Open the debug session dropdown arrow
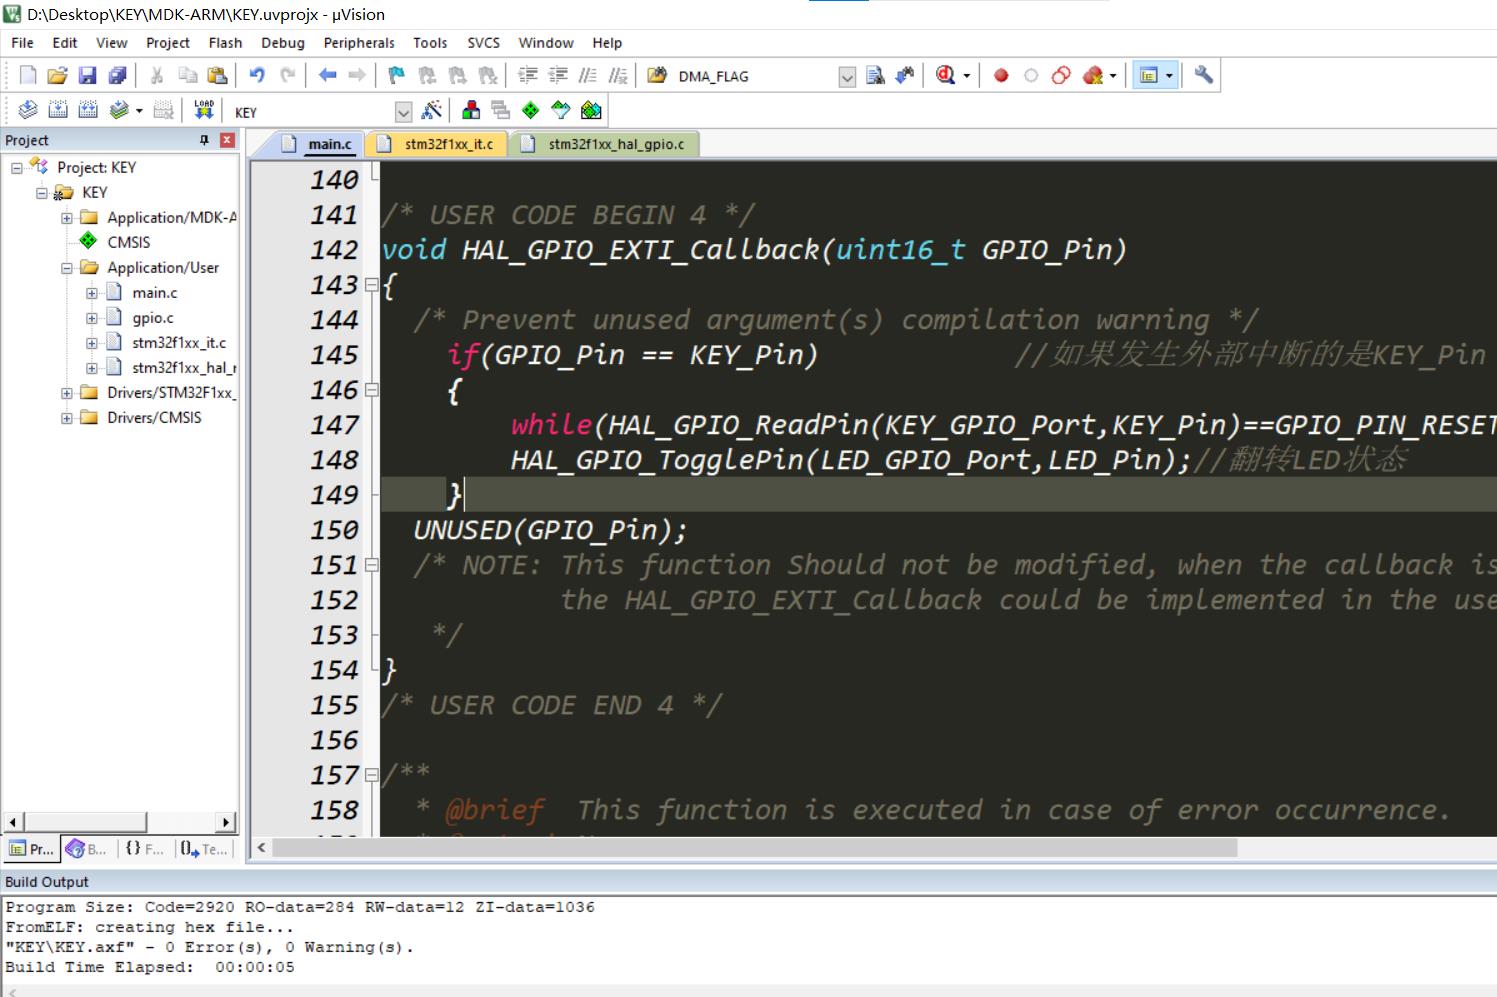This screenshot has width=1497, height=997. click(x=966, y=76)
